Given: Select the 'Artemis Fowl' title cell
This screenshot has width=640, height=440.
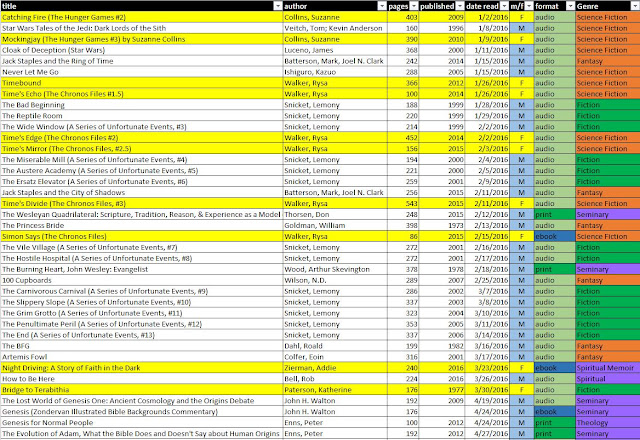Looking at the screenshot, I should click(142, 357).
